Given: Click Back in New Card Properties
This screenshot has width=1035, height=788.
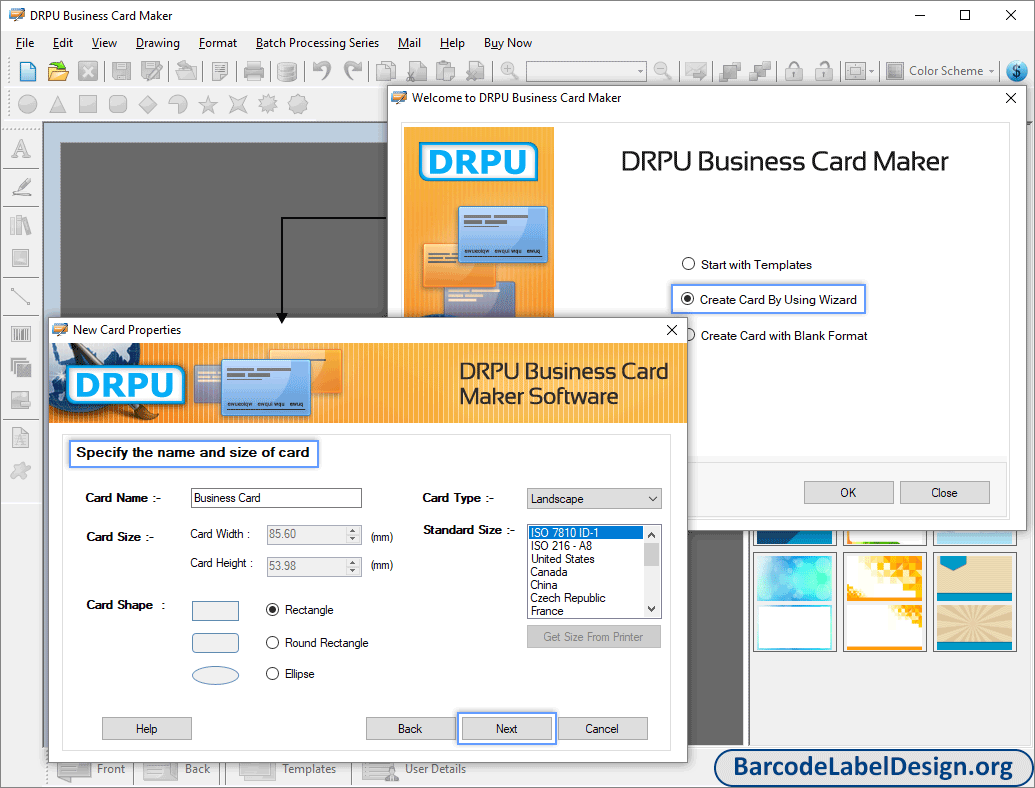Looking at the screenshot, I should [x=410, y=729].
